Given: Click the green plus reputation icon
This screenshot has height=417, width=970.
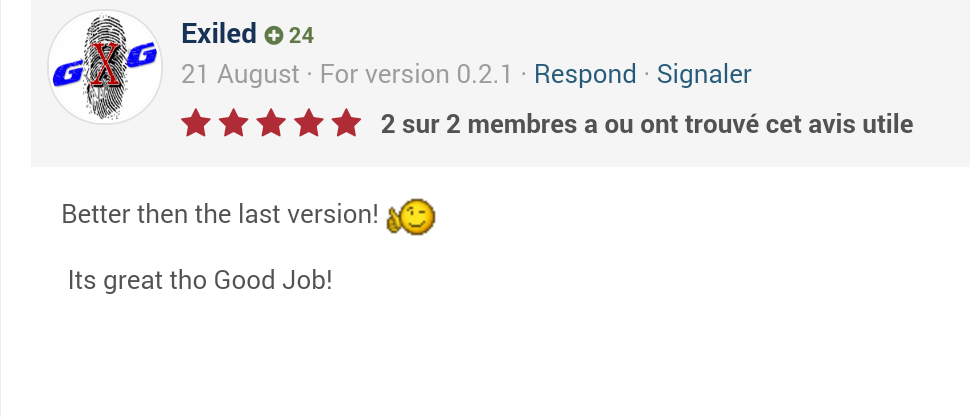Looking at the screenshot, I should pos(273,36).
